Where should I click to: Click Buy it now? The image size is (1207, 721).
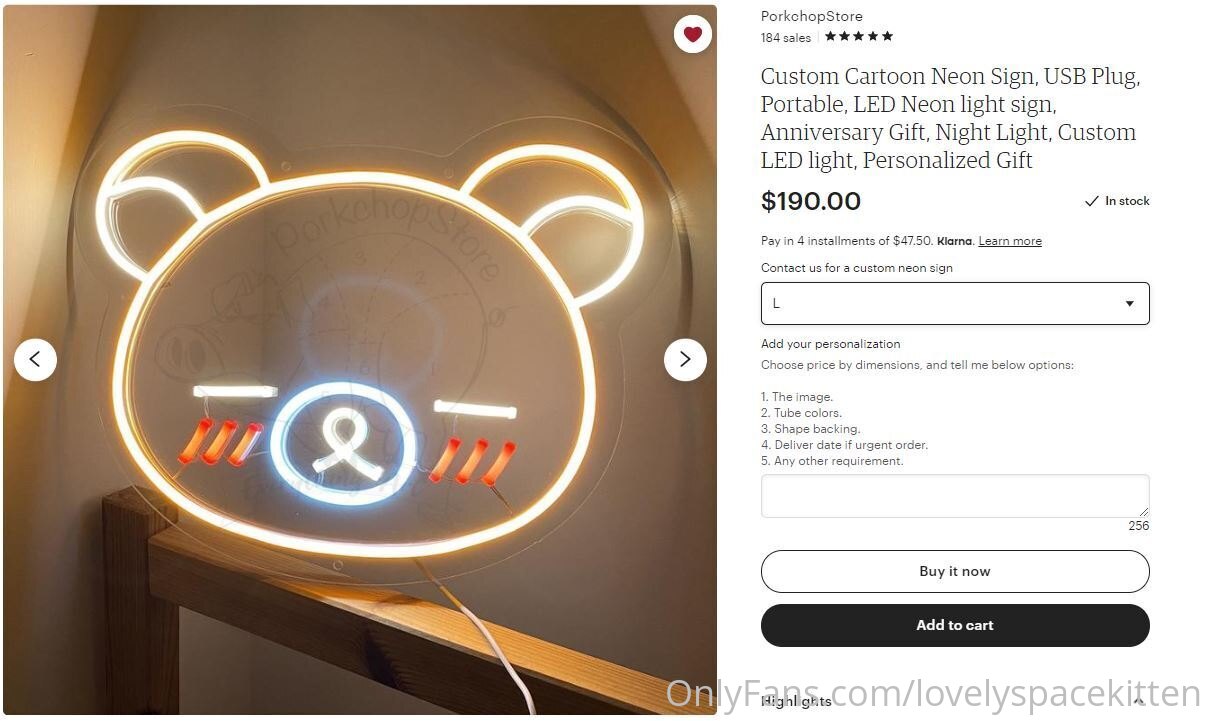coord(955,571)
